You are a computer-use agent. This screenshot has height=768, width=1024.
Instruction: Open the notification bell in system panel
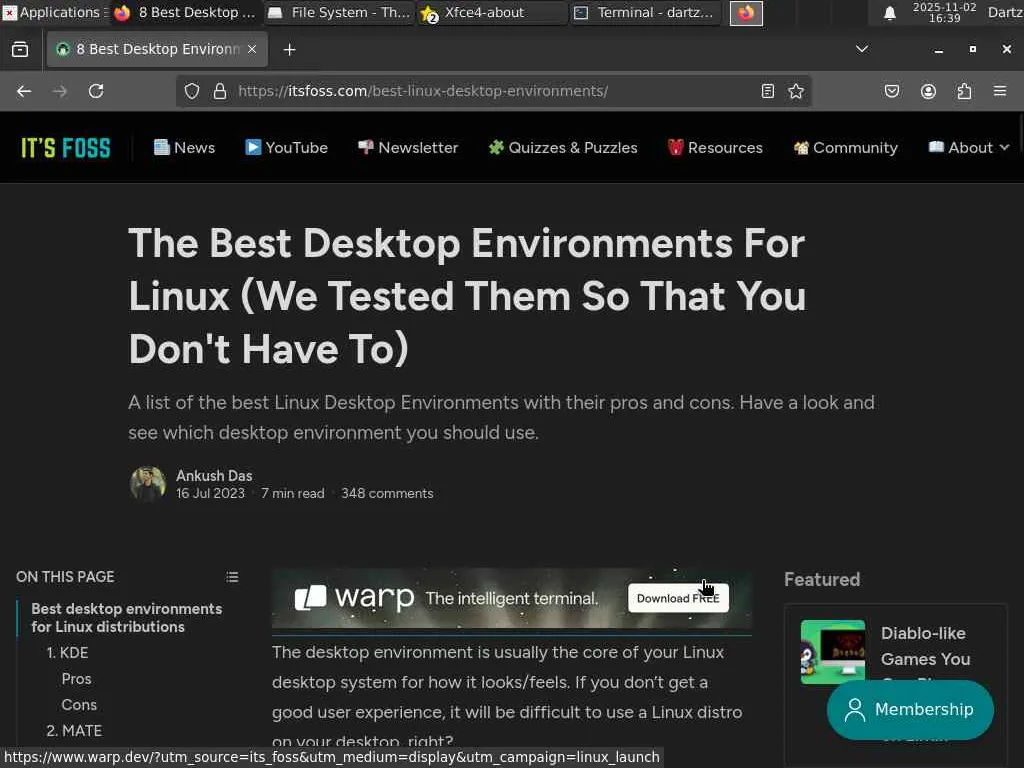889,13
